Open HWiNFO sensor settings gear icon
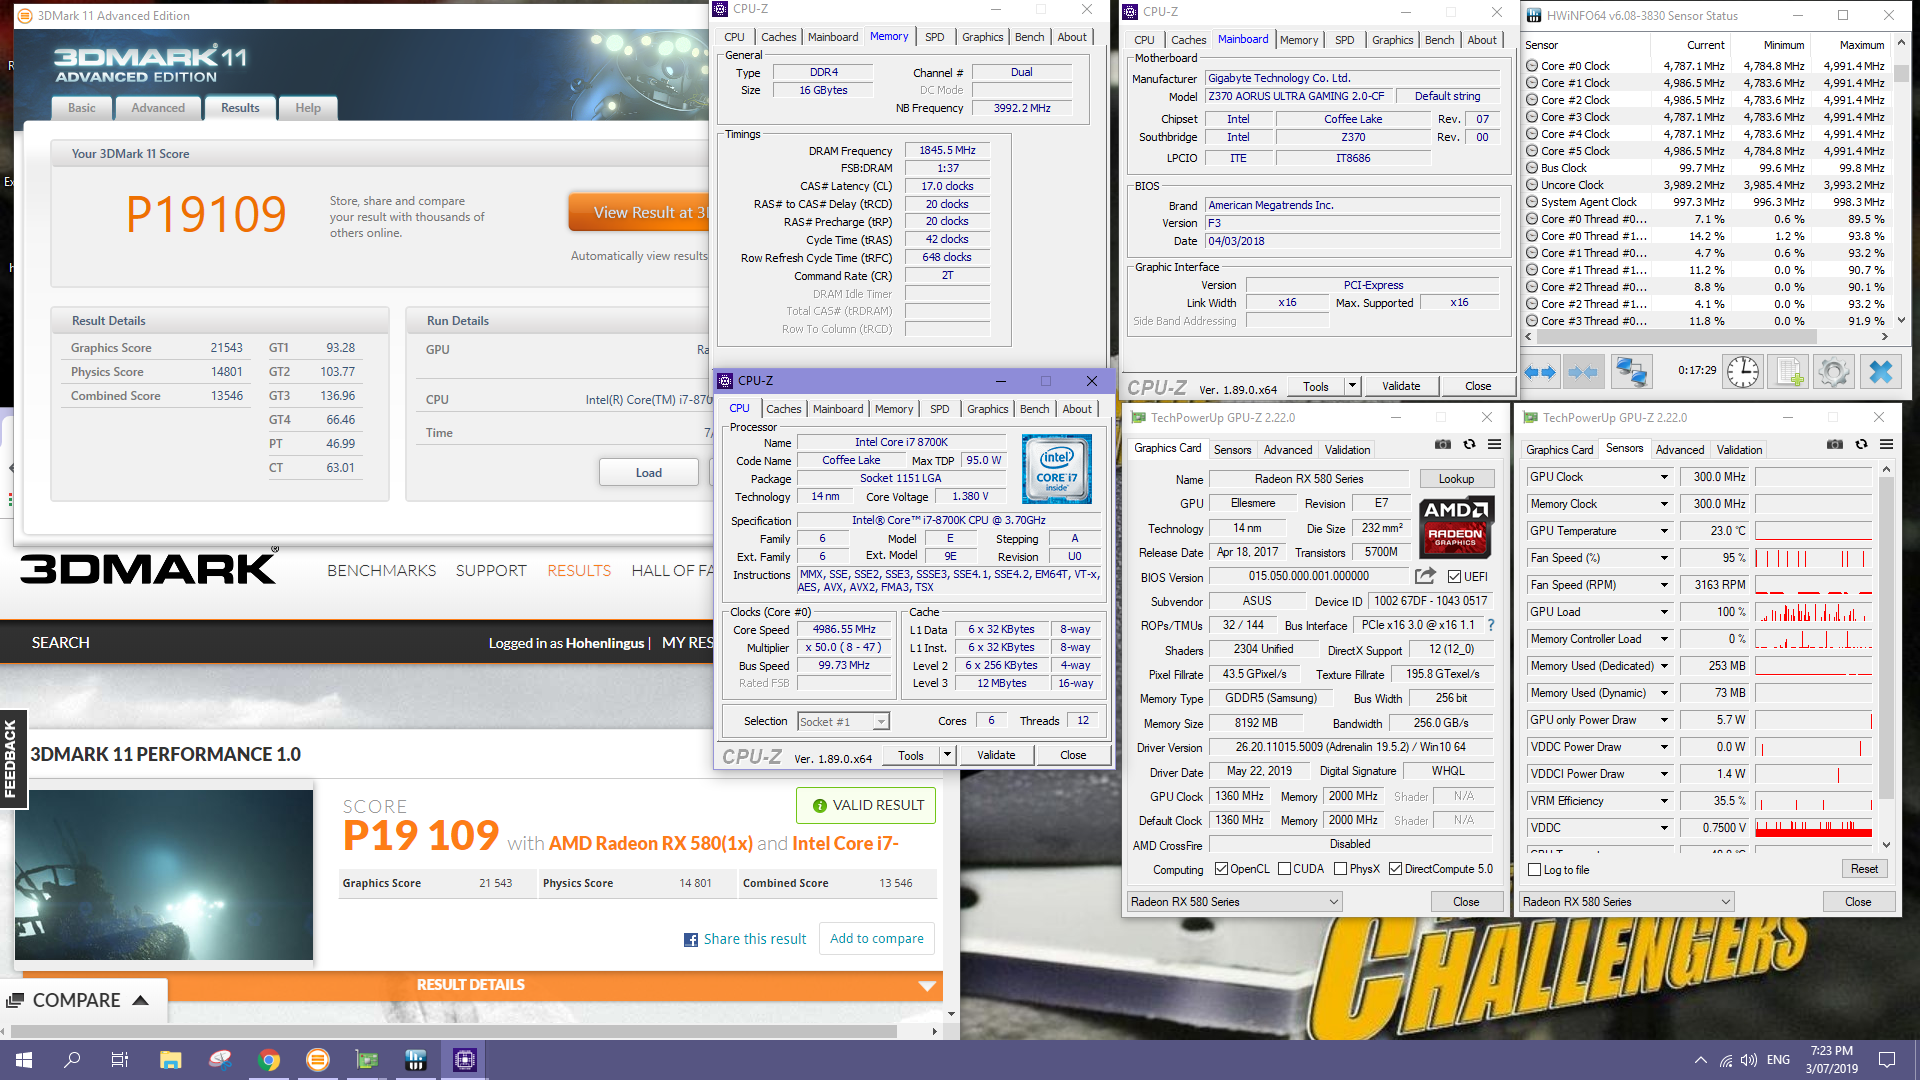Viewport: 1920px width, 1080px height. pyautogui.click(x=1834, y=372)
